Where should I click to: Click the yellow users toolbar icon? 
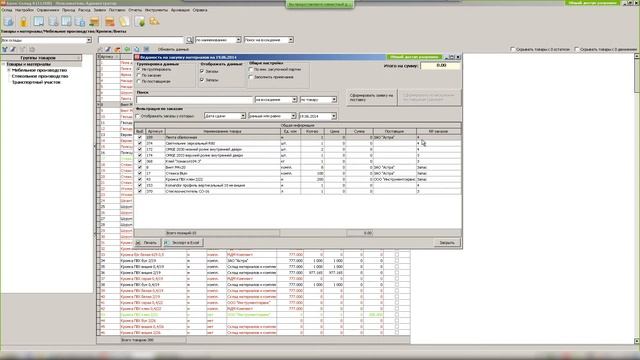[x=154, y=21]
